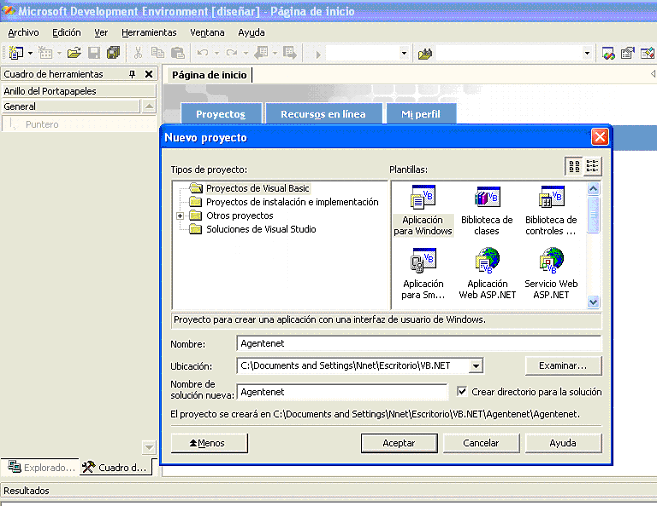Select Proyectos de Visual Basic folder

pos(258,189)
